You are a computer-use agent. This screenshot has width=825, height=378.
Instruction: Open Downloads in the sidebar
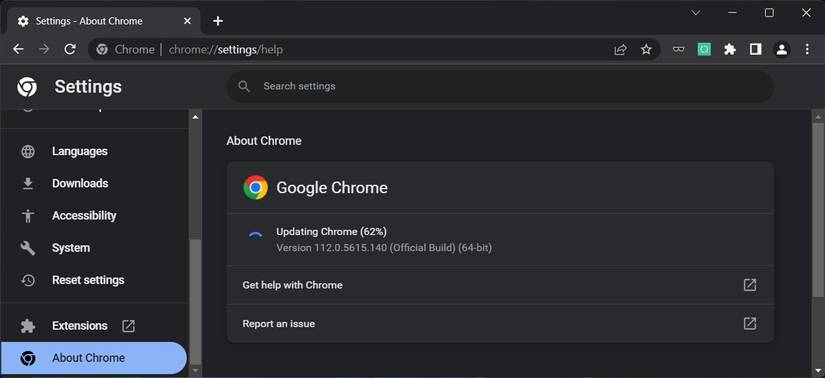pos(95,184)
